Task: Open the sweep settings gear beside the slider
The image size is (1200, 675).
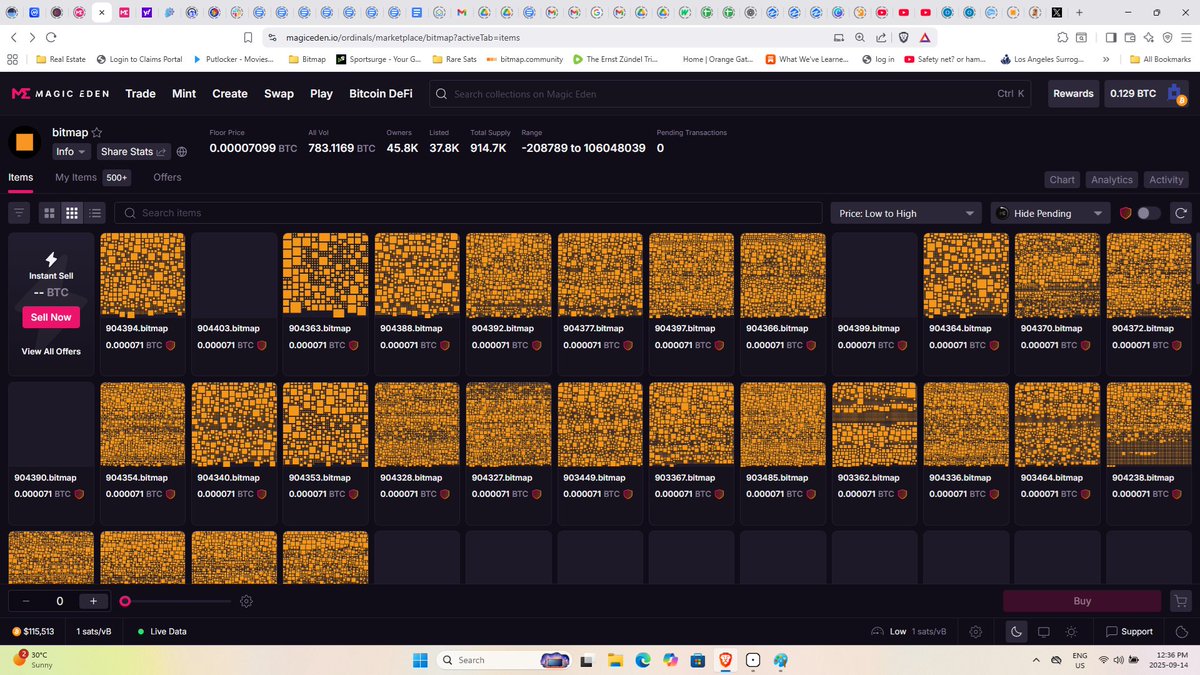Action: coord(246,601)
